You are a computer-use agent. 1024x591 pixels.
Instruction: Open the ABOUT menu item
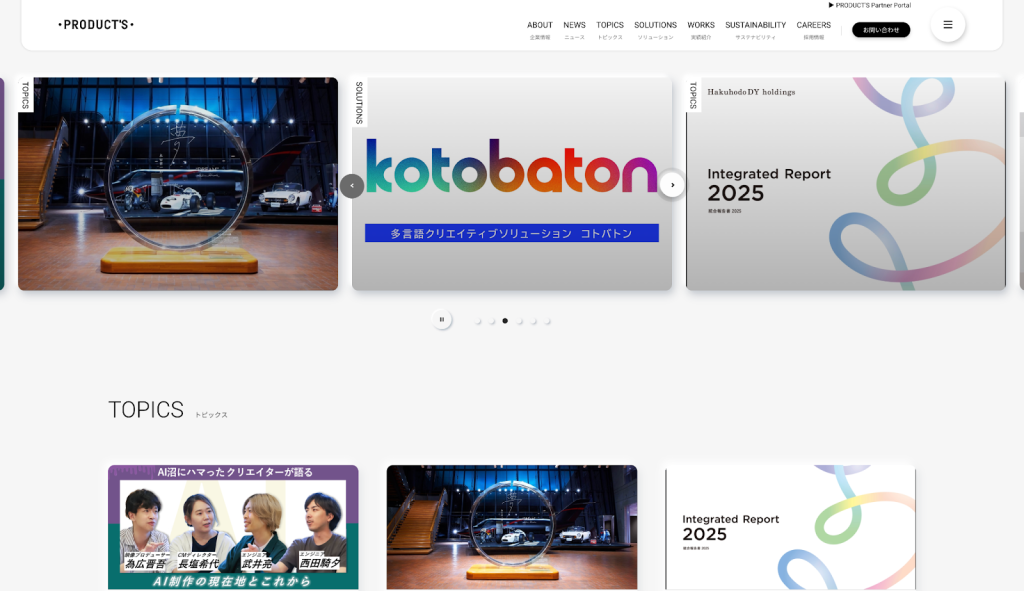(540, 26)
